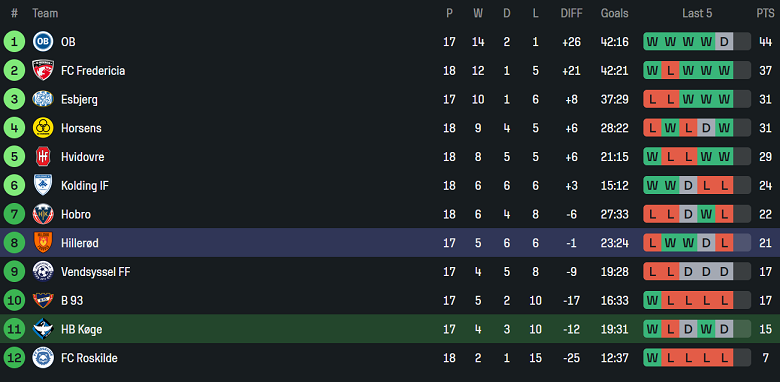Screen dimensions: 780x382
Task: Sort standings by DIFF column header
Action: pos(571,13)
